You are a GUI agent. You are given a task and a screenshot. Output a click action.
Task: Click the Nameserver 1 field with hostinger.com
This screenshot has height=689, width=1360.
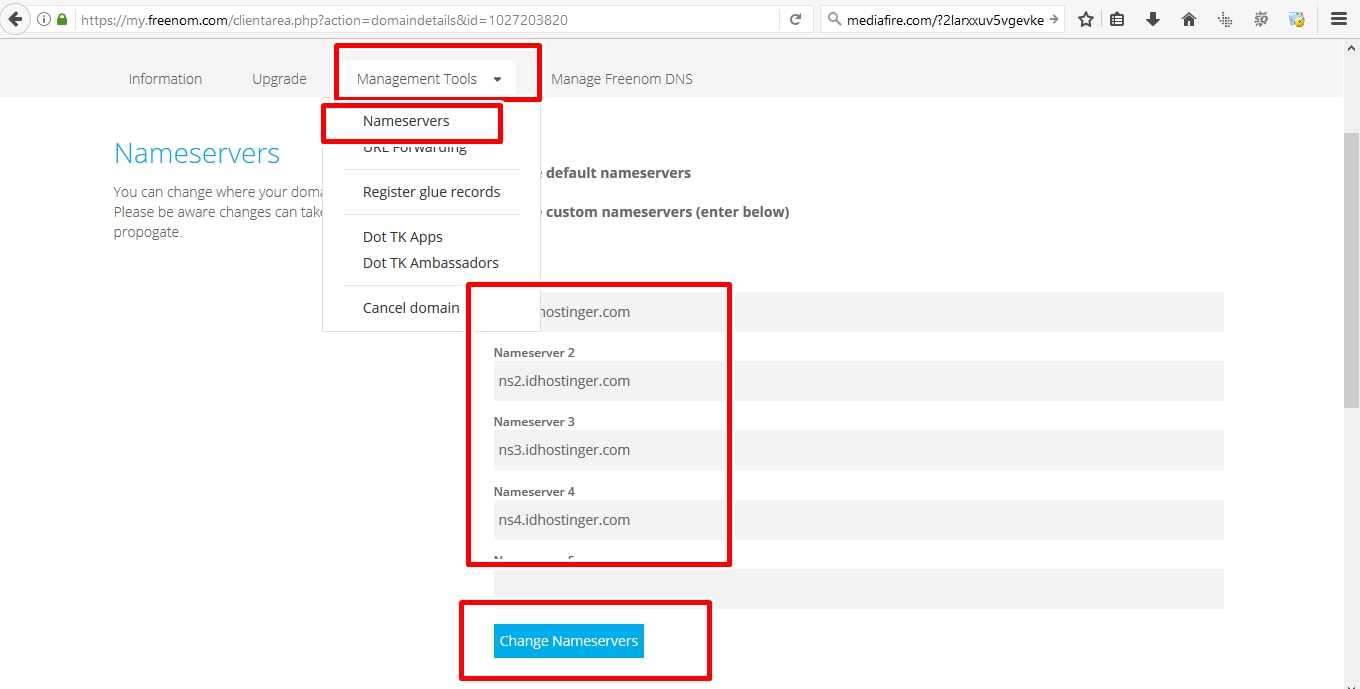[859, 312]
